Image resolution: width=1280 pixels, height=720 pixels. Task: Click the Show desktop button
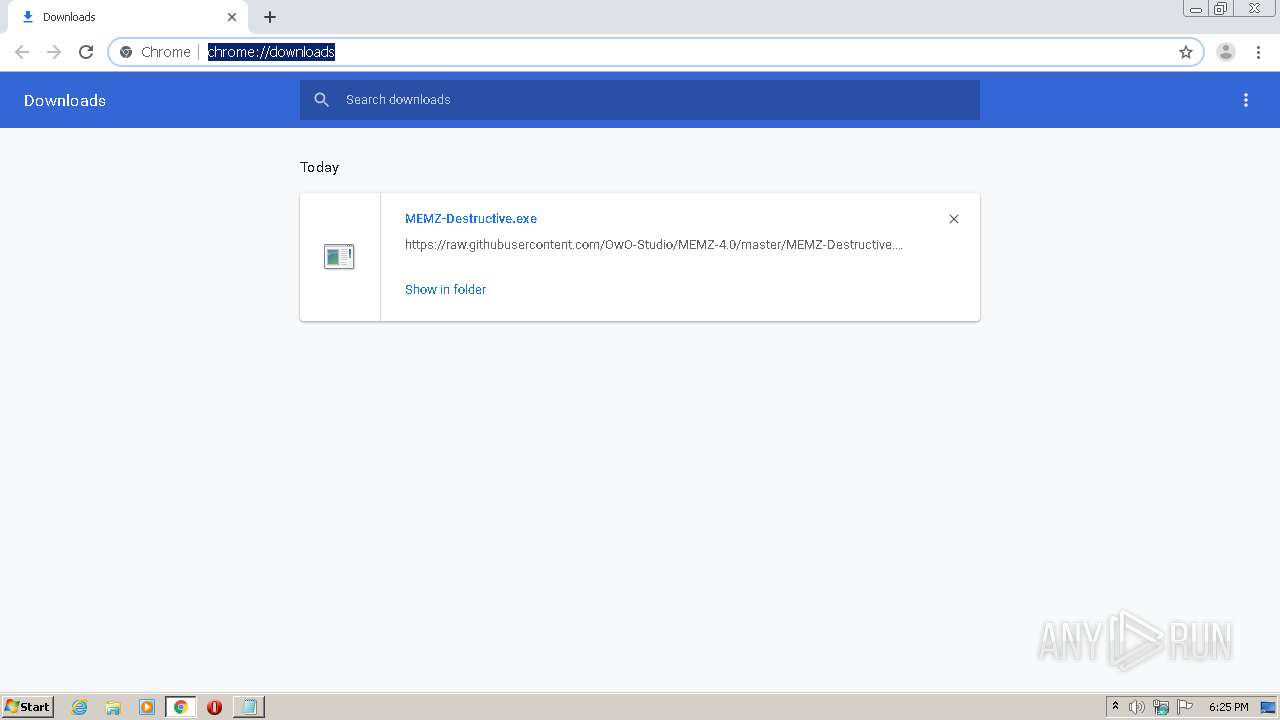pos(1269,707)
